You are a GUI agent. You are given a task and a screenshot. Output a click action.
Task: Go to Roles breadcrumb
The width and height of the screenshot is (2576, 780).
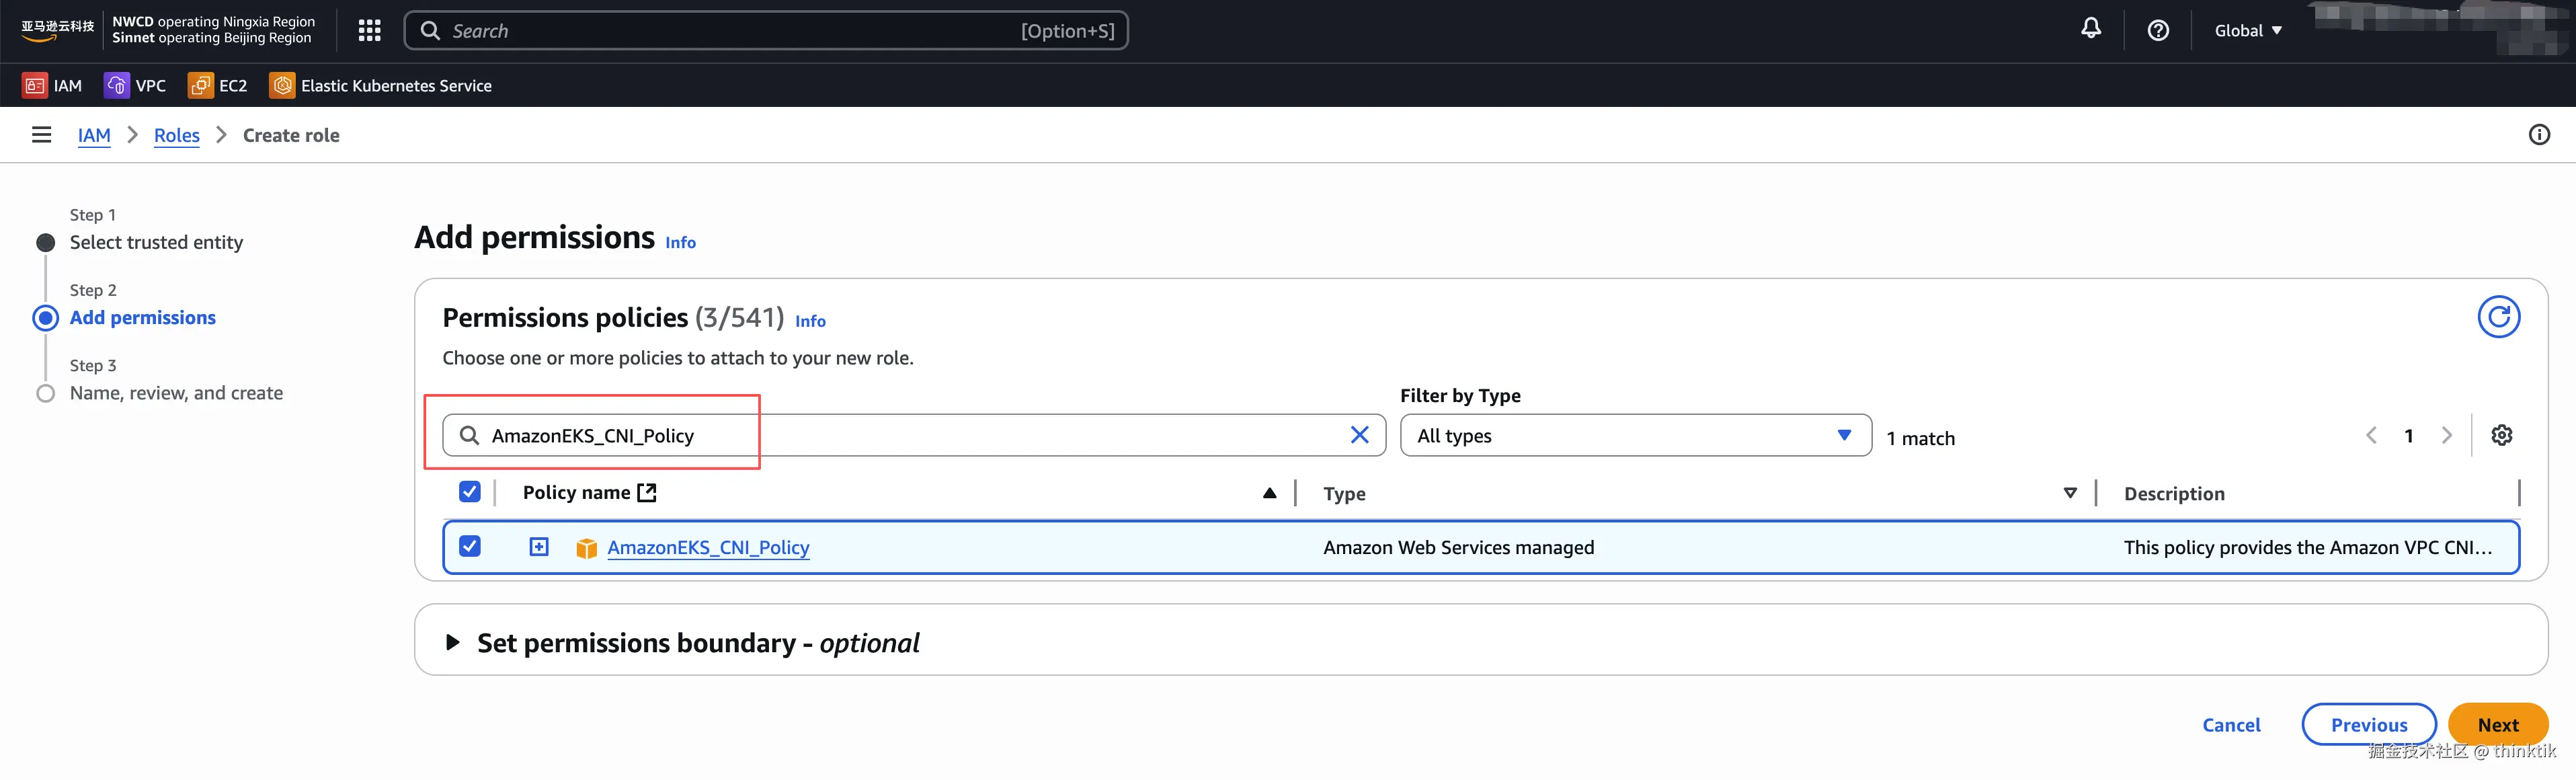pos(177,136)
